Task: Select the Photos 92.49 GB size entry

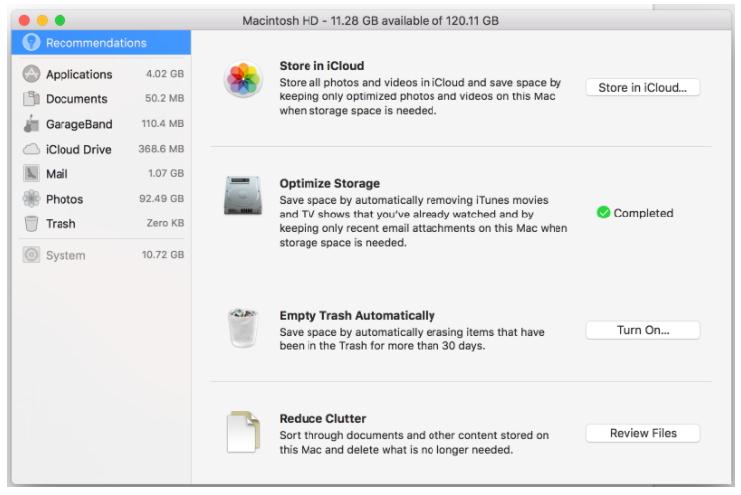Action: 161,199
